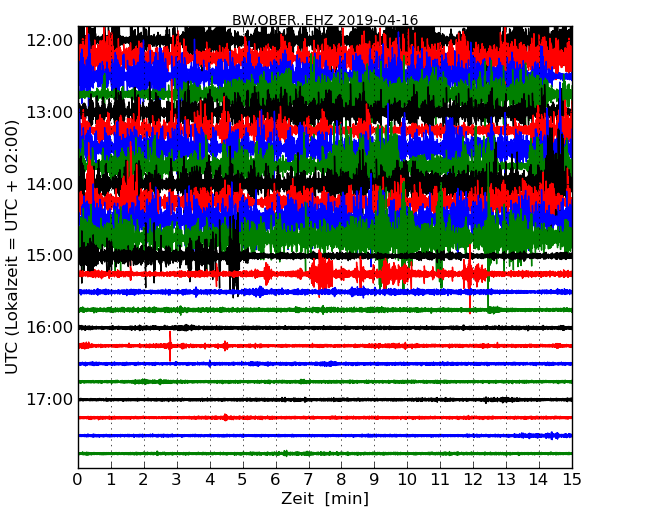This screenshot has width=650, height=520.
Task: Click the x-axis tick label 4
Action: 210,480
